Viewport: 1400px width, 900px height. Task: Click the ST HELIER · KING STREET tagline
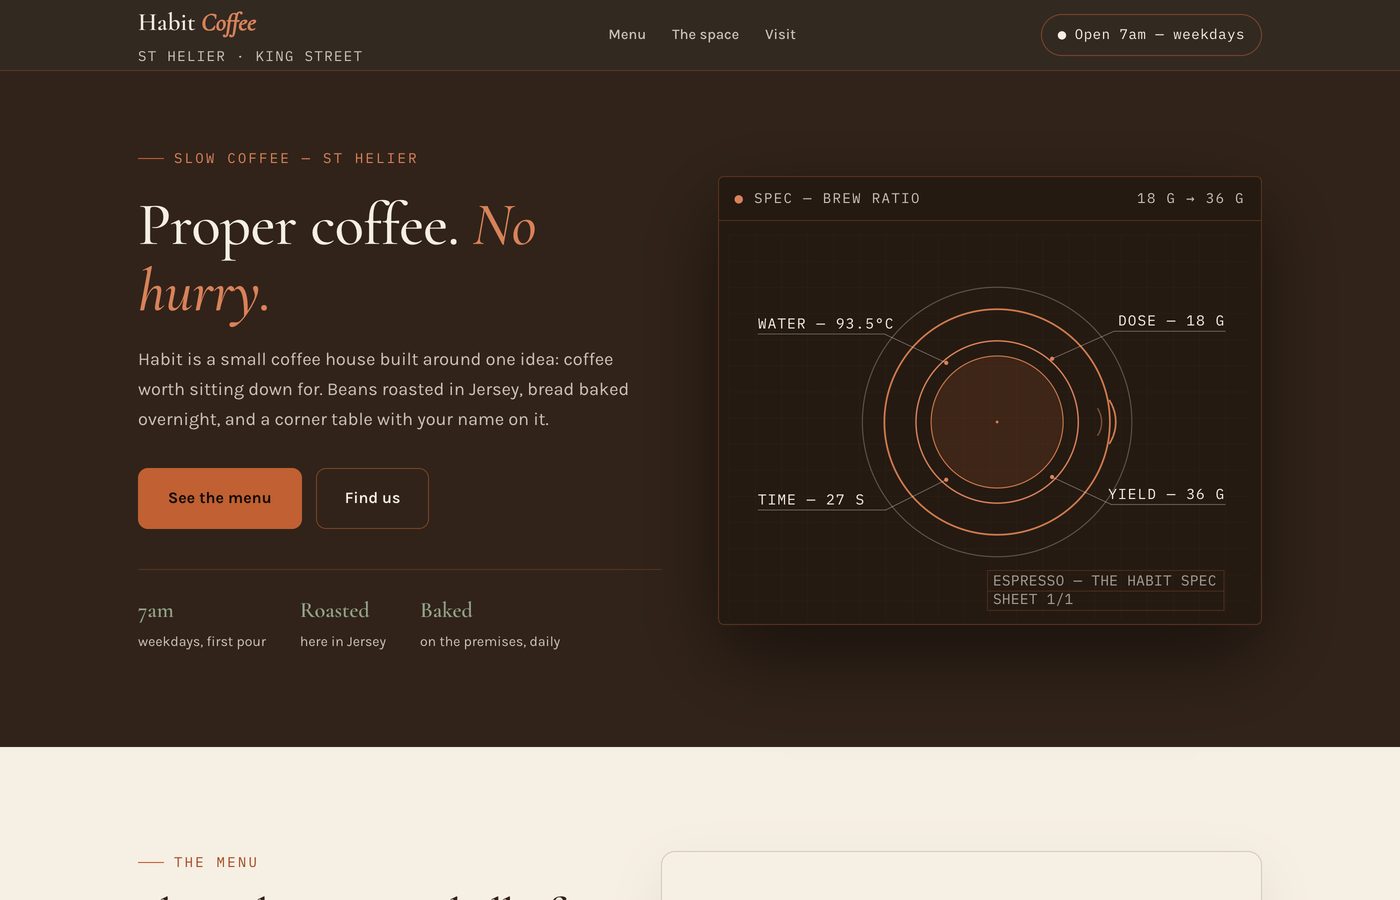250,57
